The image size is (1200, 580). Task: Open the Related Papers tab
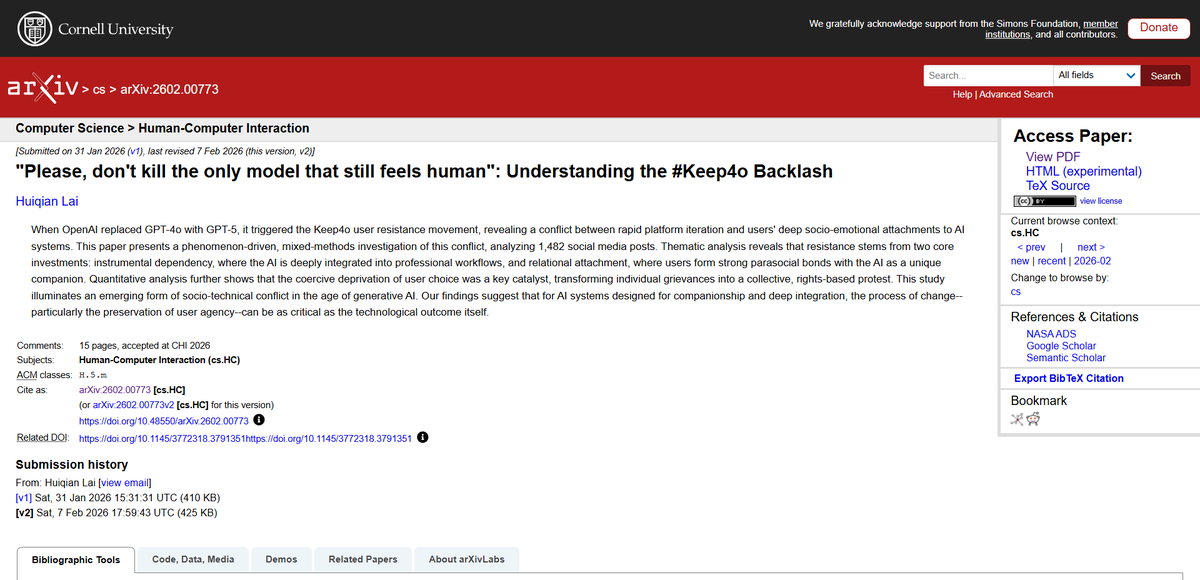[363, 559]
